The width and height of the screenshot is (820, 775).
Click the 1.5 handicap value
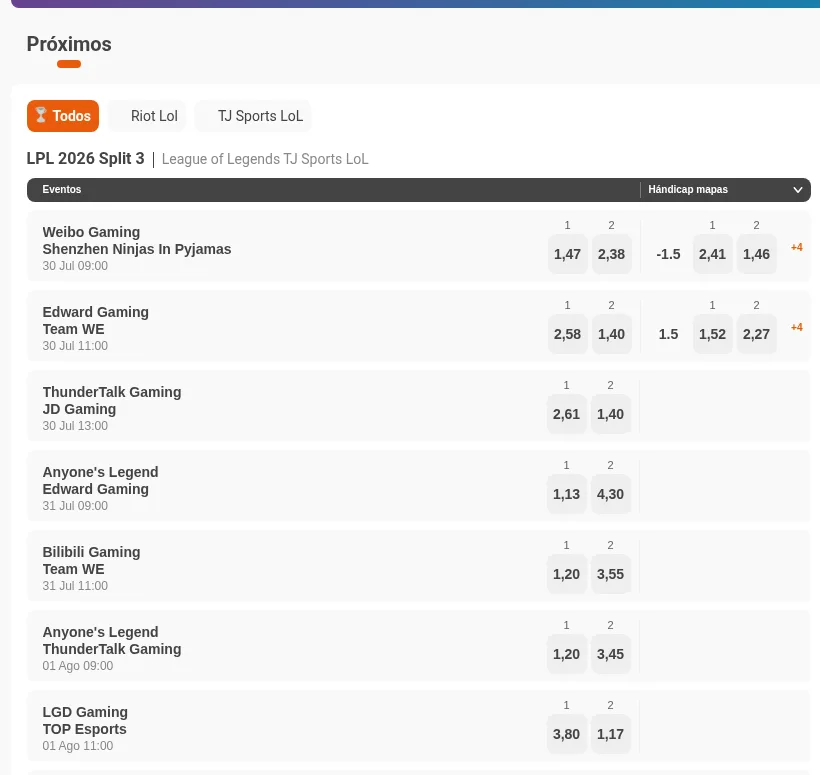(668, 334)
